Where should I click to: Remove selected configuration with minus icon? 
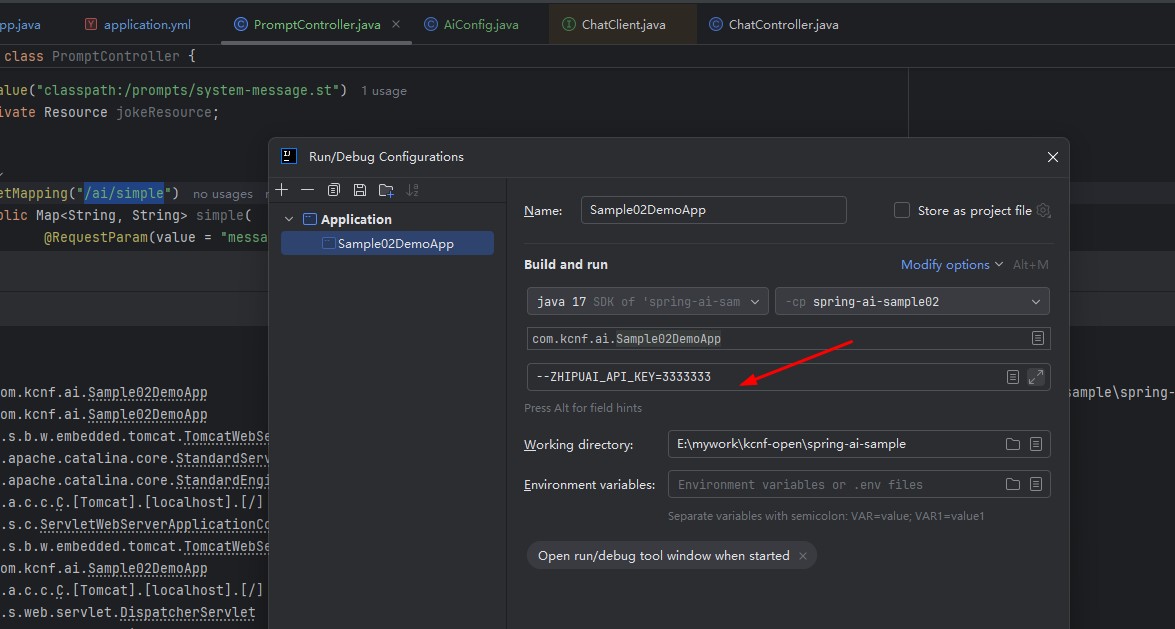(307, 190)
